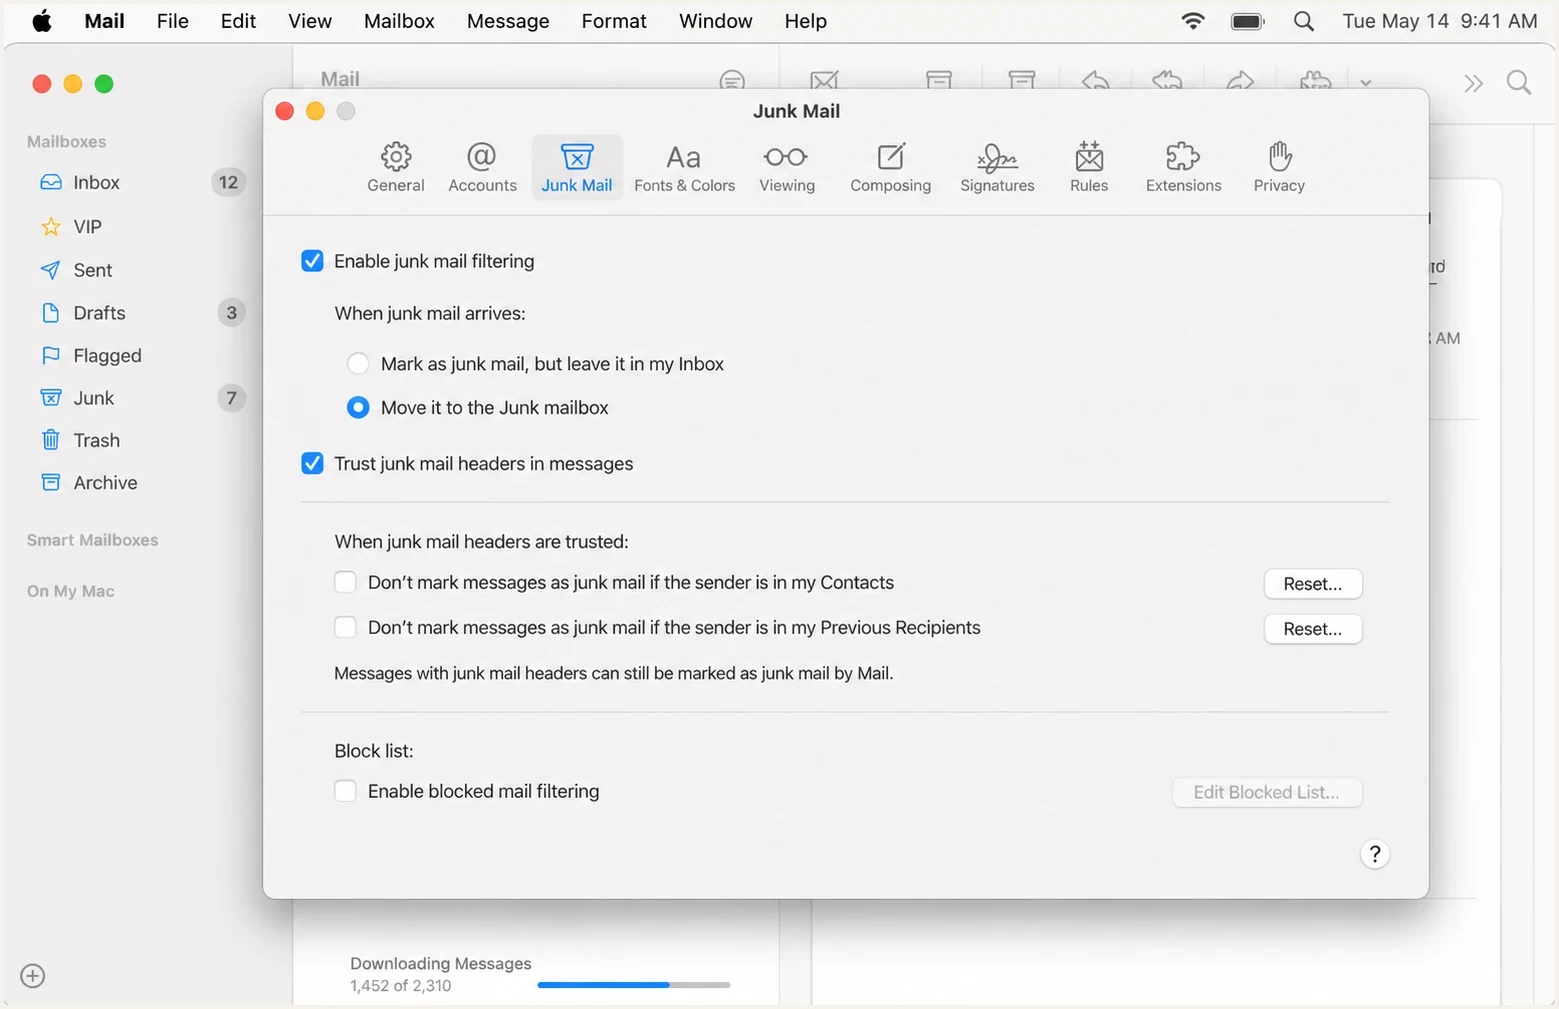This screenshot has height=1009, width=1559.
Task: Open the Help menu
Action: [805, 21]
